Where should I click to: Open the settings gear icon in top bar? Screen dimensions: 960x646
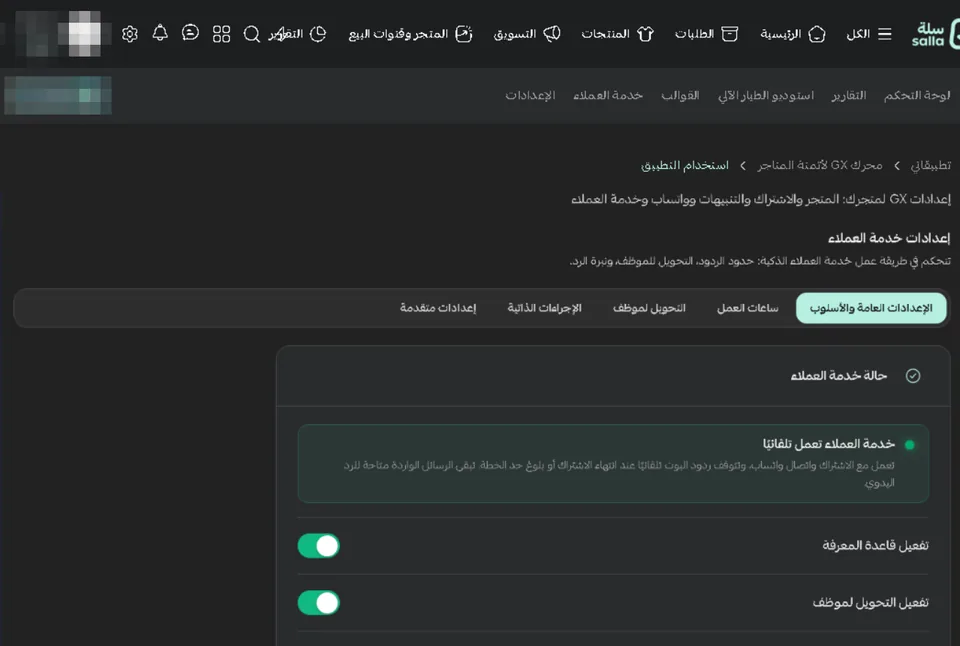(x=130, y=34)
